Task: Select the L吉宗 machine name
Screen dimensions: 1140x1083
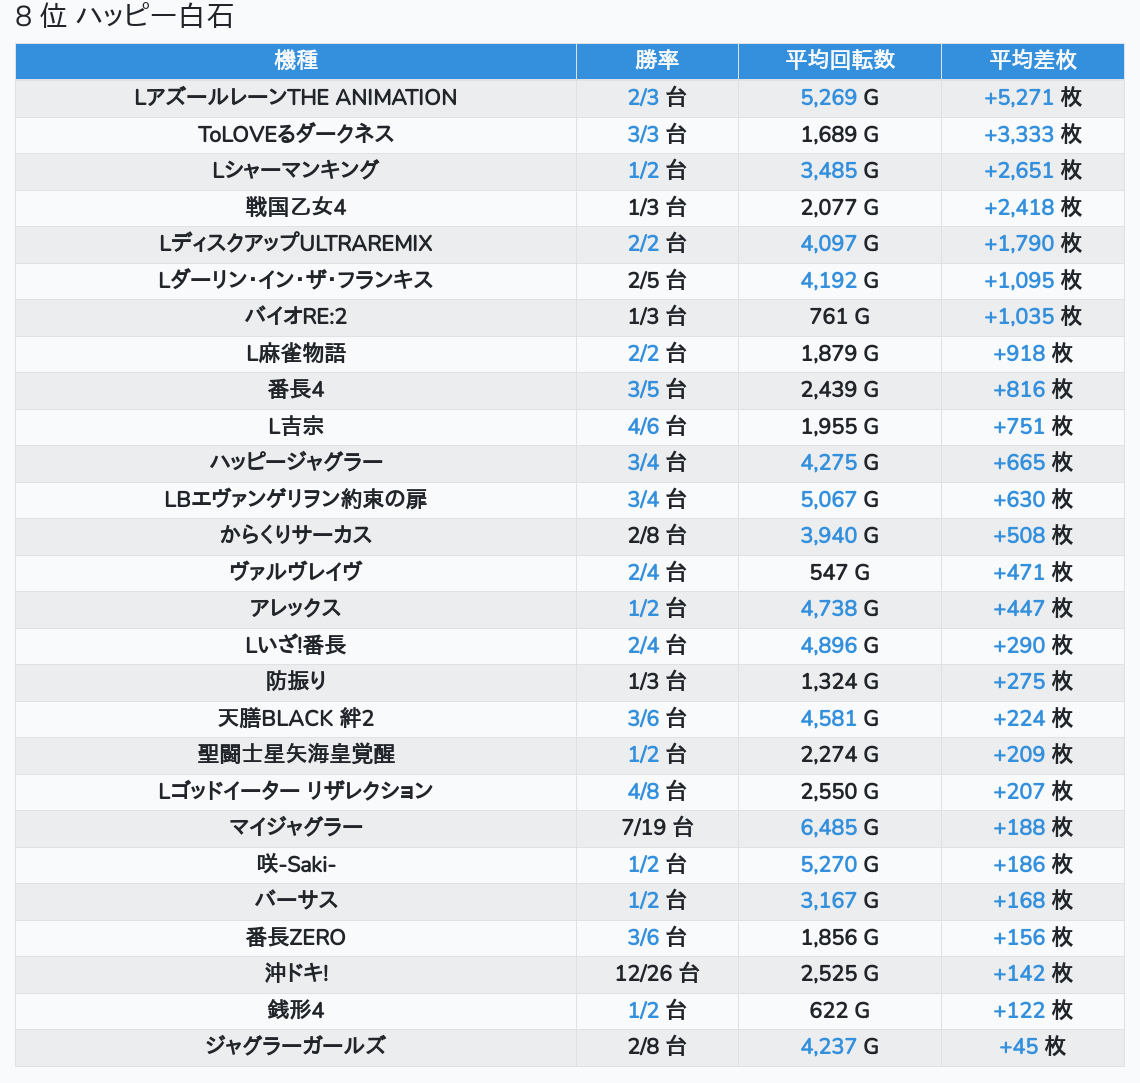Action: click(296, 426)
